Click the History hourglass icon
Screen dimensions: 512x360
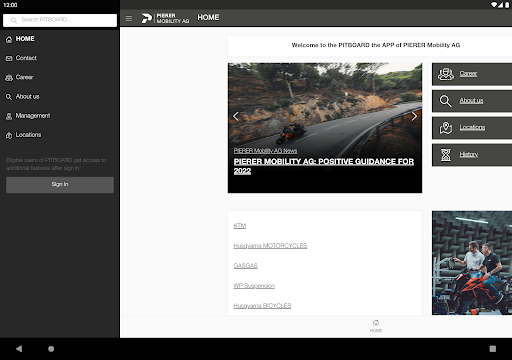[446, 155]
